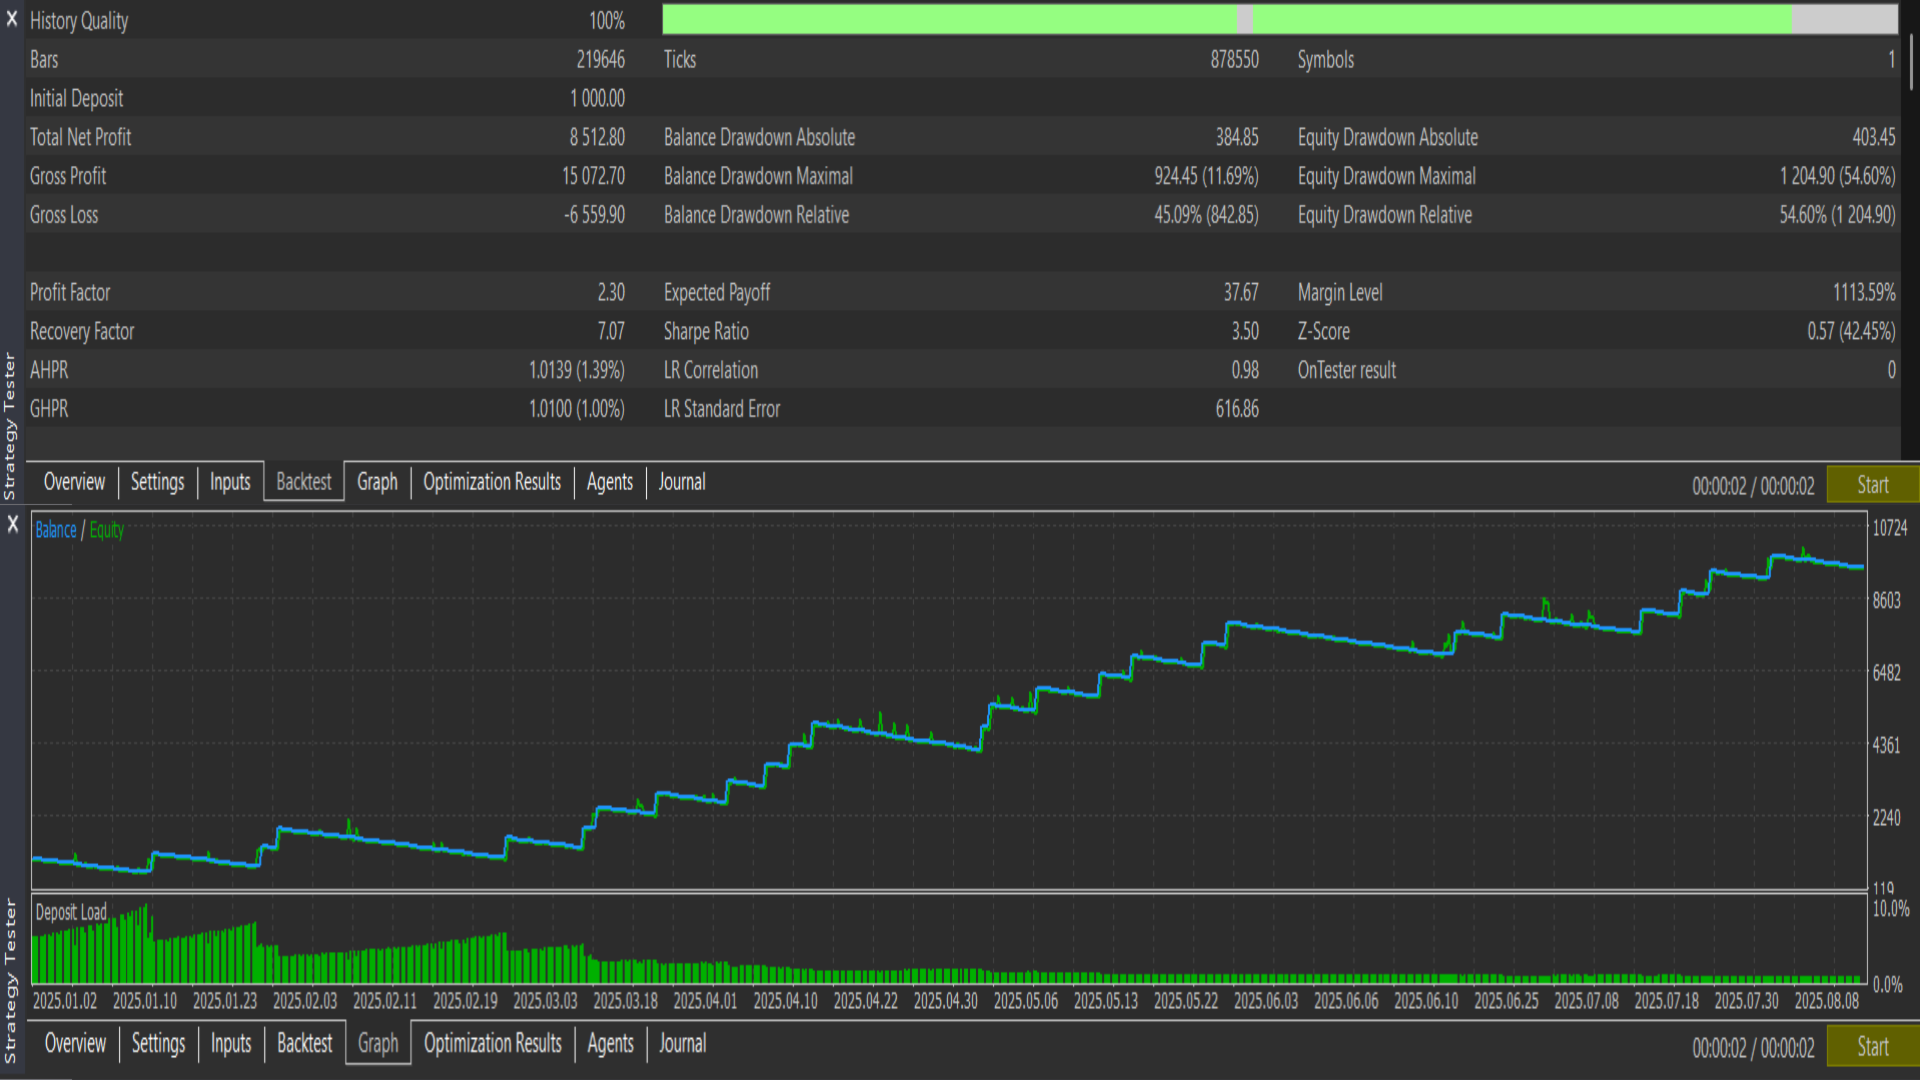
Task: Click the green Equity legend label
Action: coord(107,530)
